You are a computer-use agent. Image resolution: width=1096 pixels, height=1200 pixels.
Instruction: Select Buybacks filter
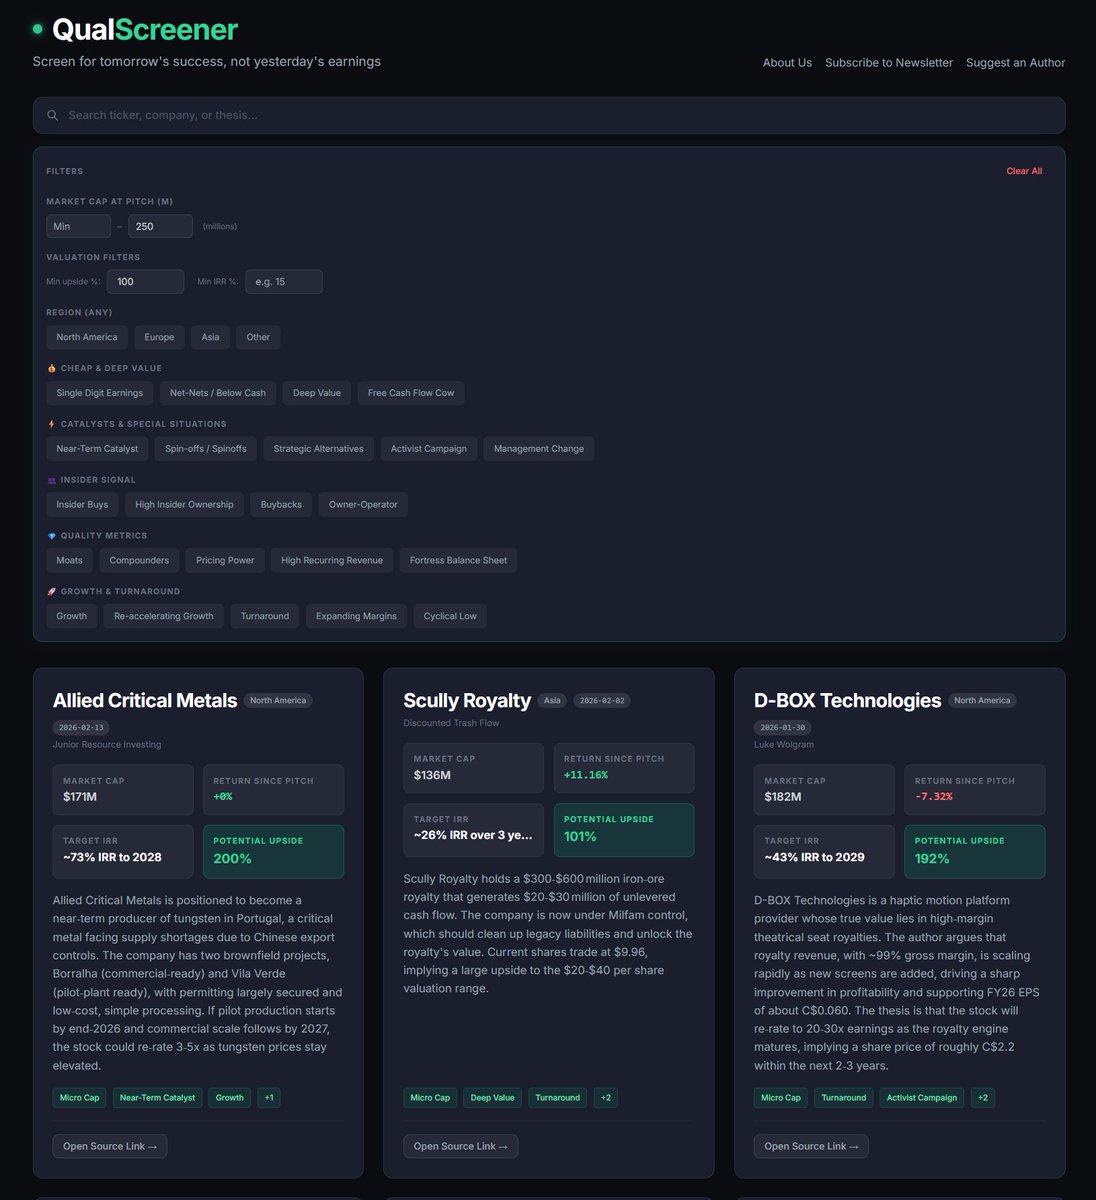click(x=281, y=505)
